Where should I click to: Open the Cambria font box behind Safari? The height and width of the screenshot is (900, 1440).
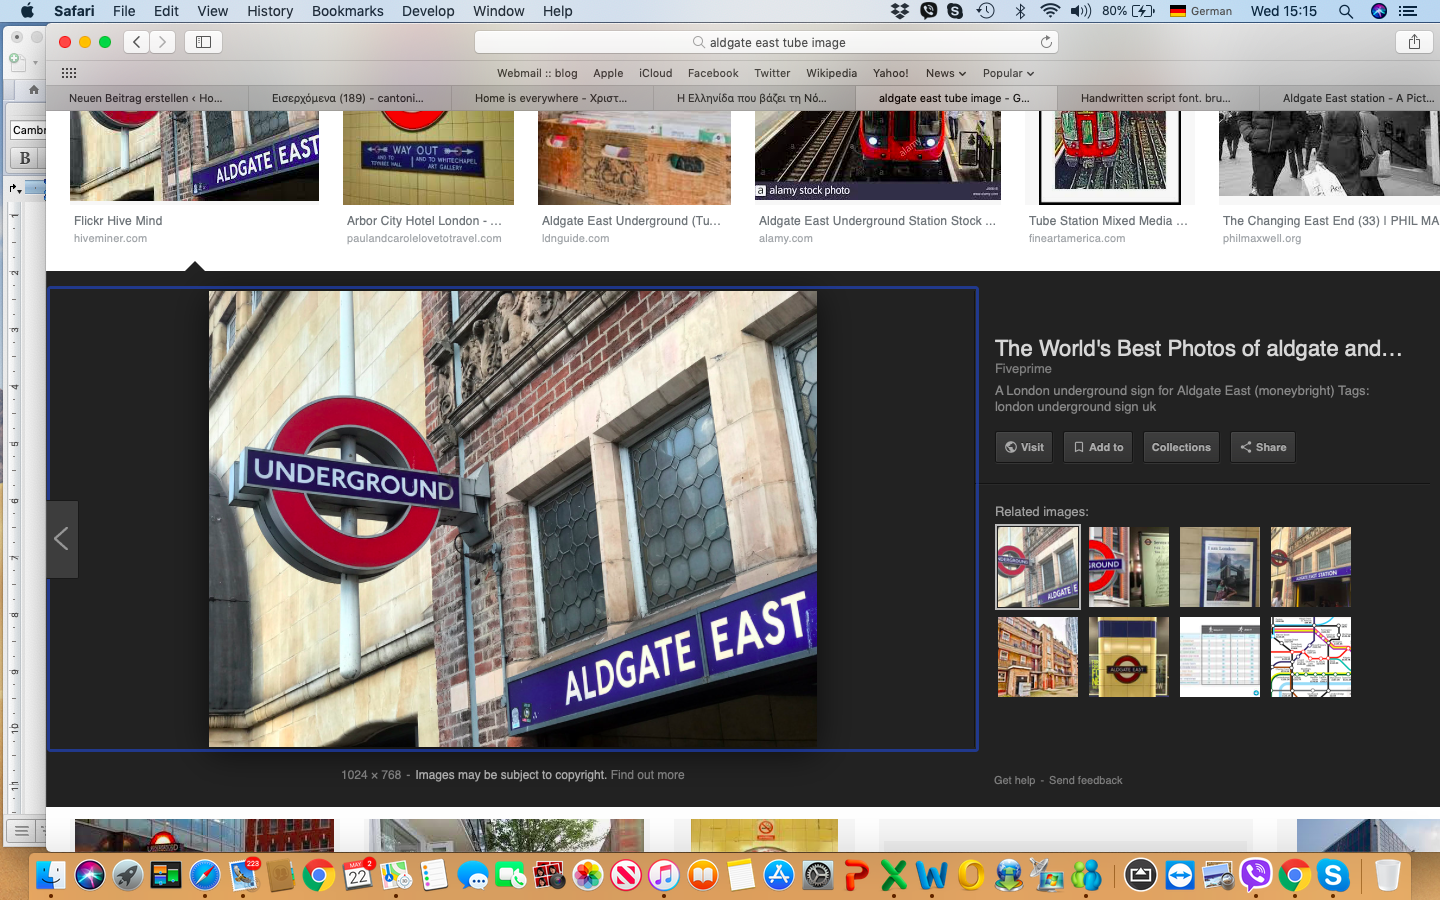pos(28,130)
